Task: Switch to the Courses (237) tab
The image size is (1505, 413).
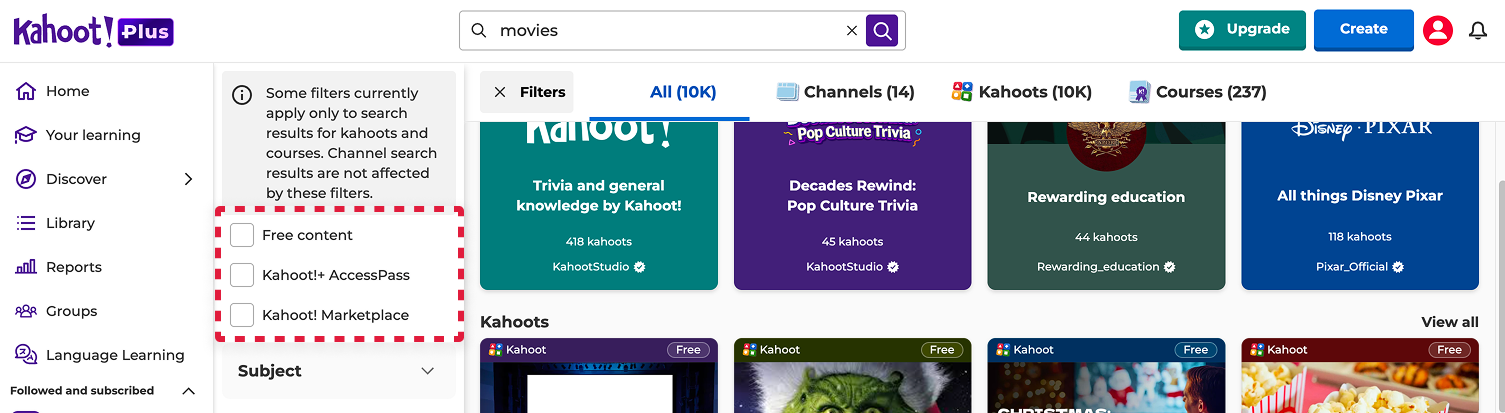Action: coord(1197,92)
